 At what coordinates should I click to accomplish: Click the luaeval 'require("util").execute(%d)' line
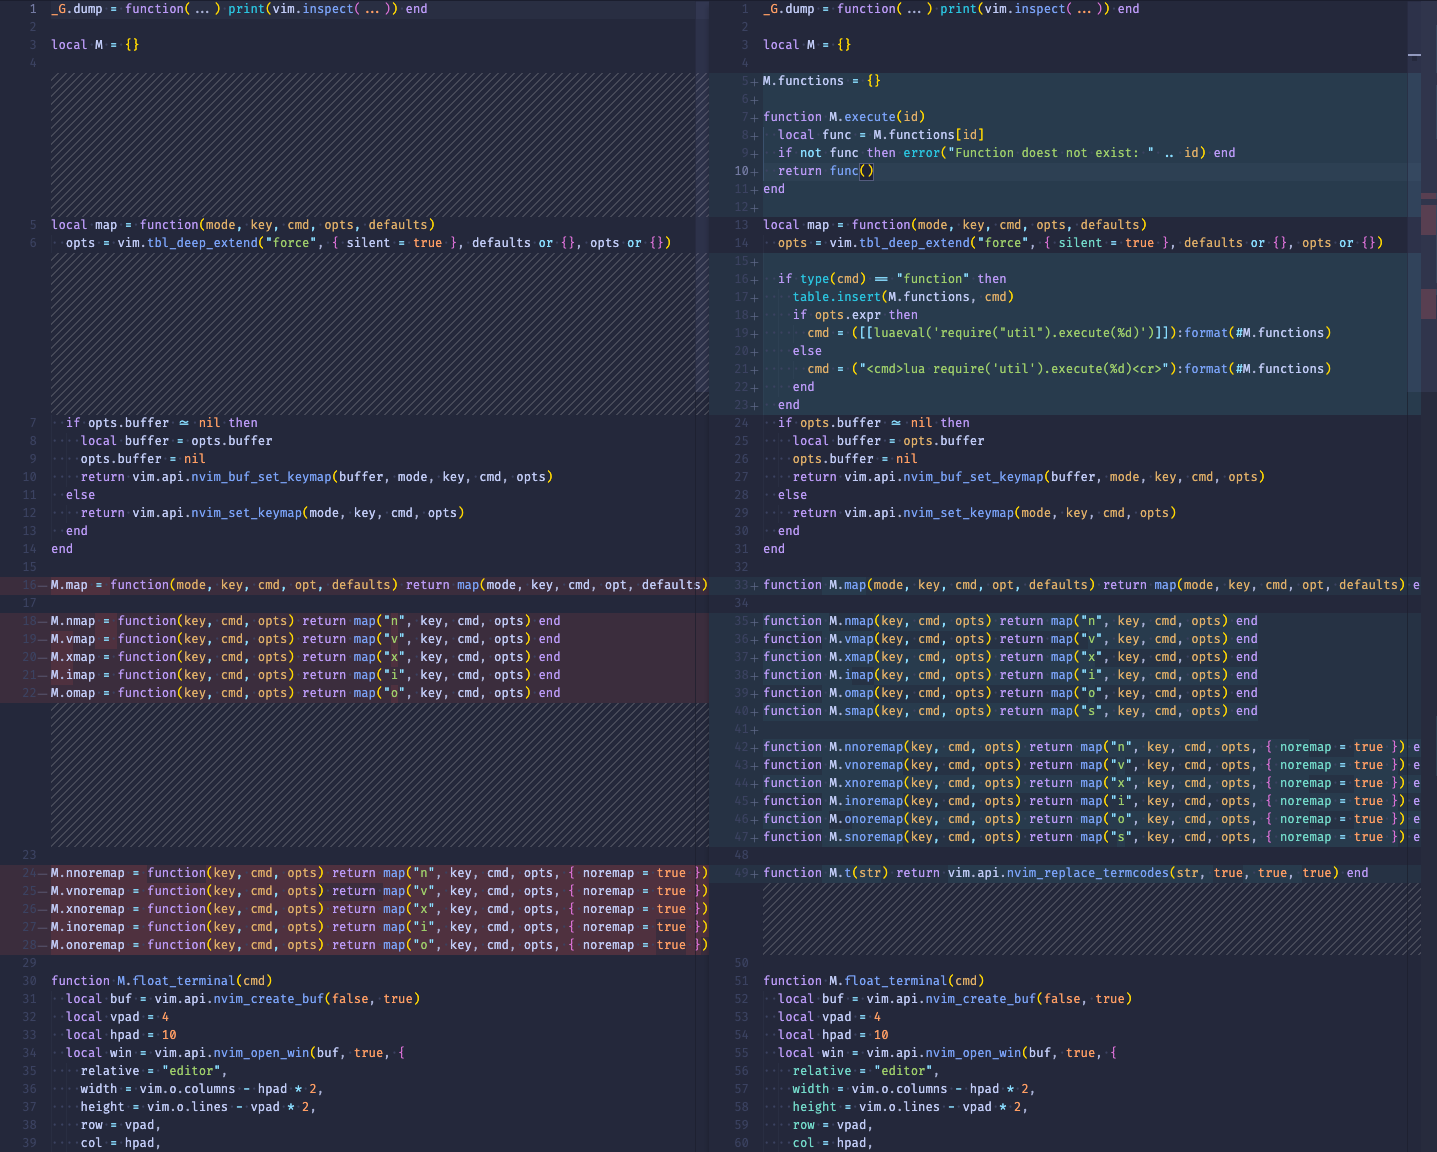[x=1069, y=333]
